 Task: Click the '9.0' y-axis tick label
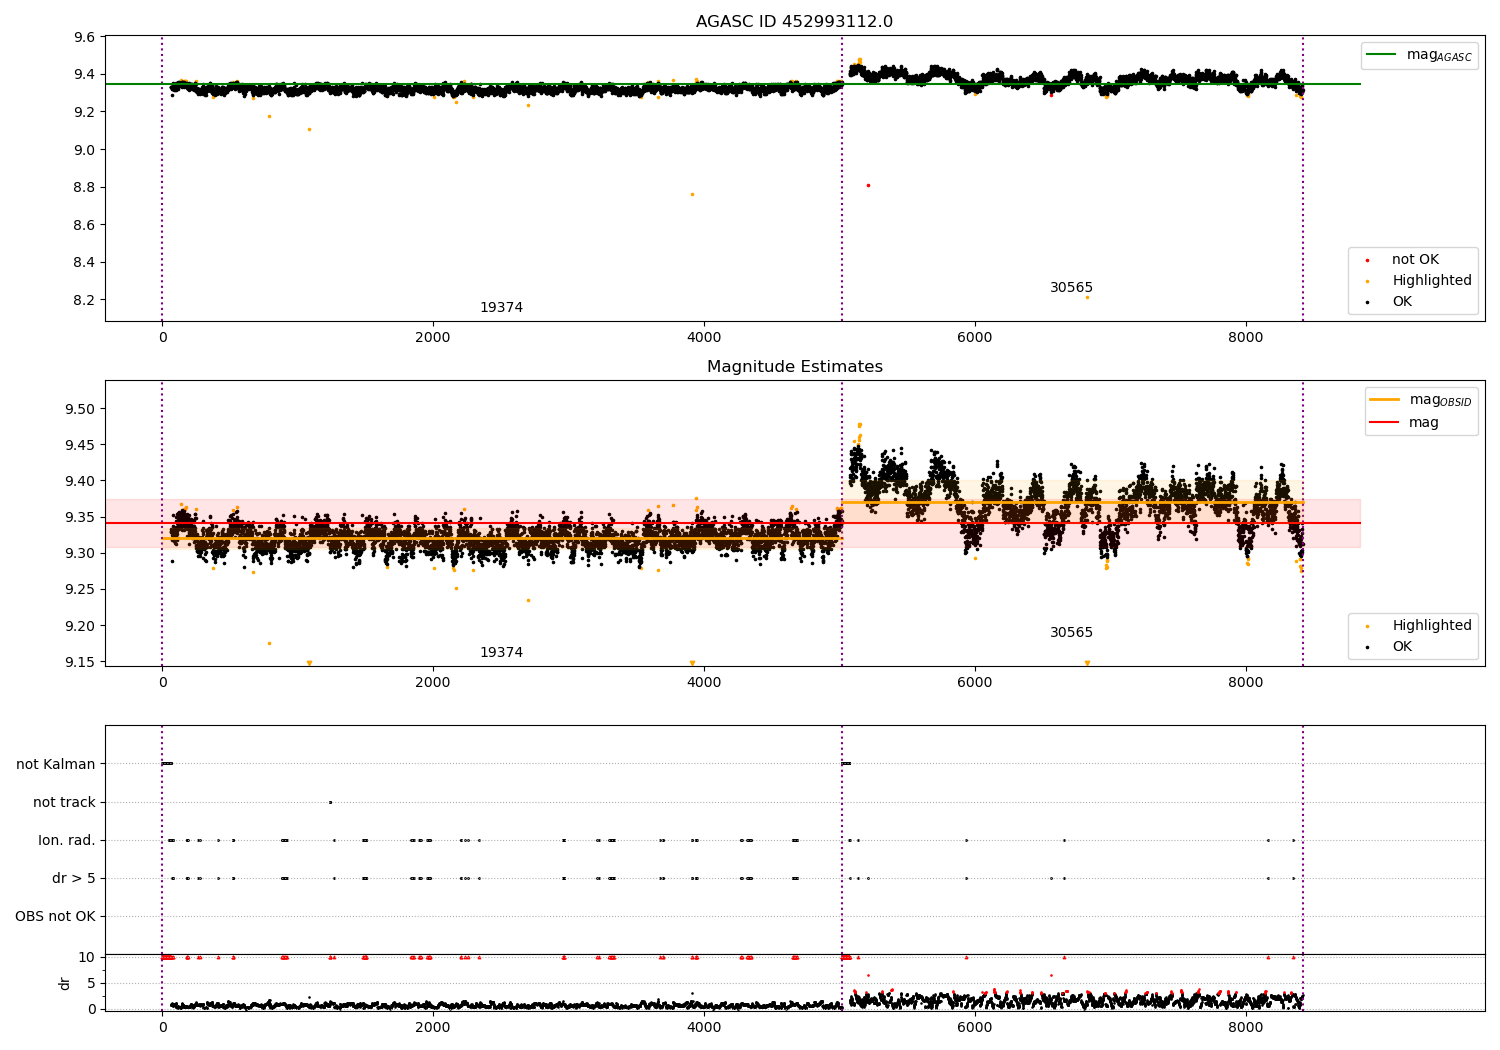(x=84, y=150)
